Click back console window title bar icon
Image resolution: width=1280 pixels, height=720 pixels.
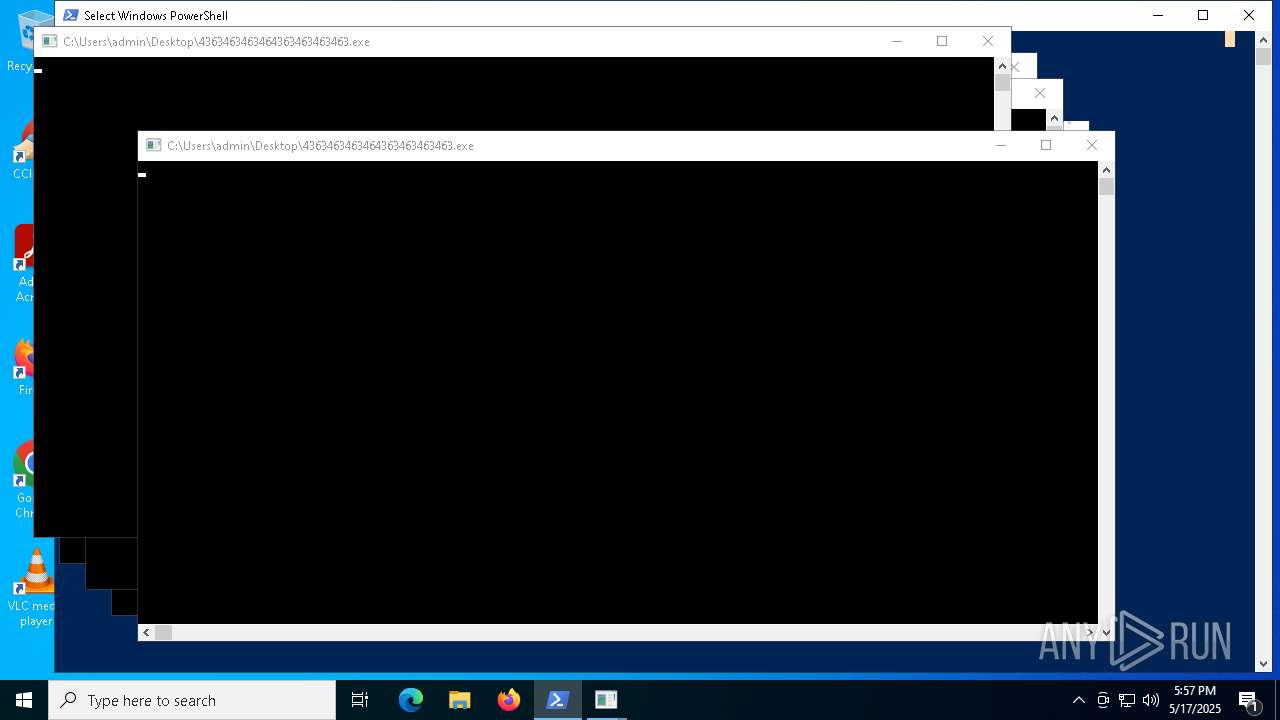tap(49, 42)
